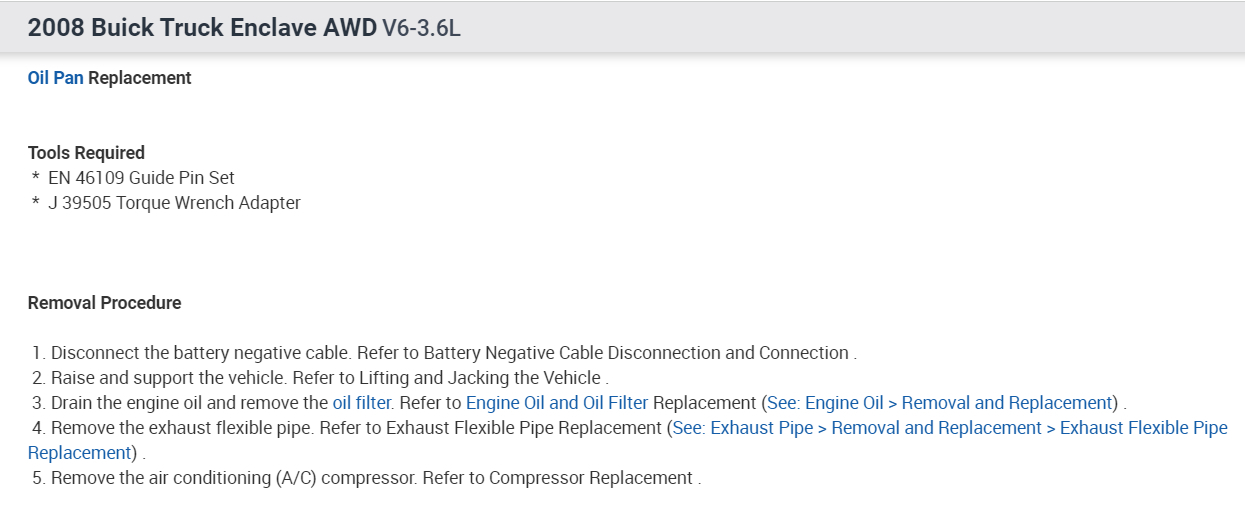Click the 'Removal Procedure' heading
Image resolution: width=1245 pixels, height=512 pixels.
(104, 303)
